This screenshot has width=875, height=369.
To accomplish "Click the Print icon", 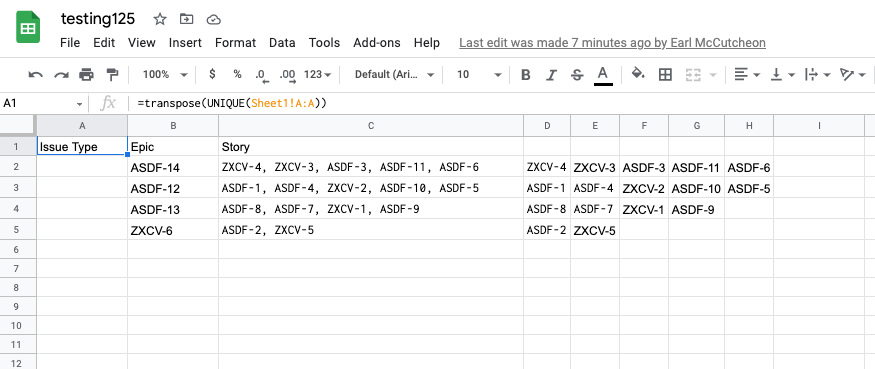I will (x=86, y=75).
